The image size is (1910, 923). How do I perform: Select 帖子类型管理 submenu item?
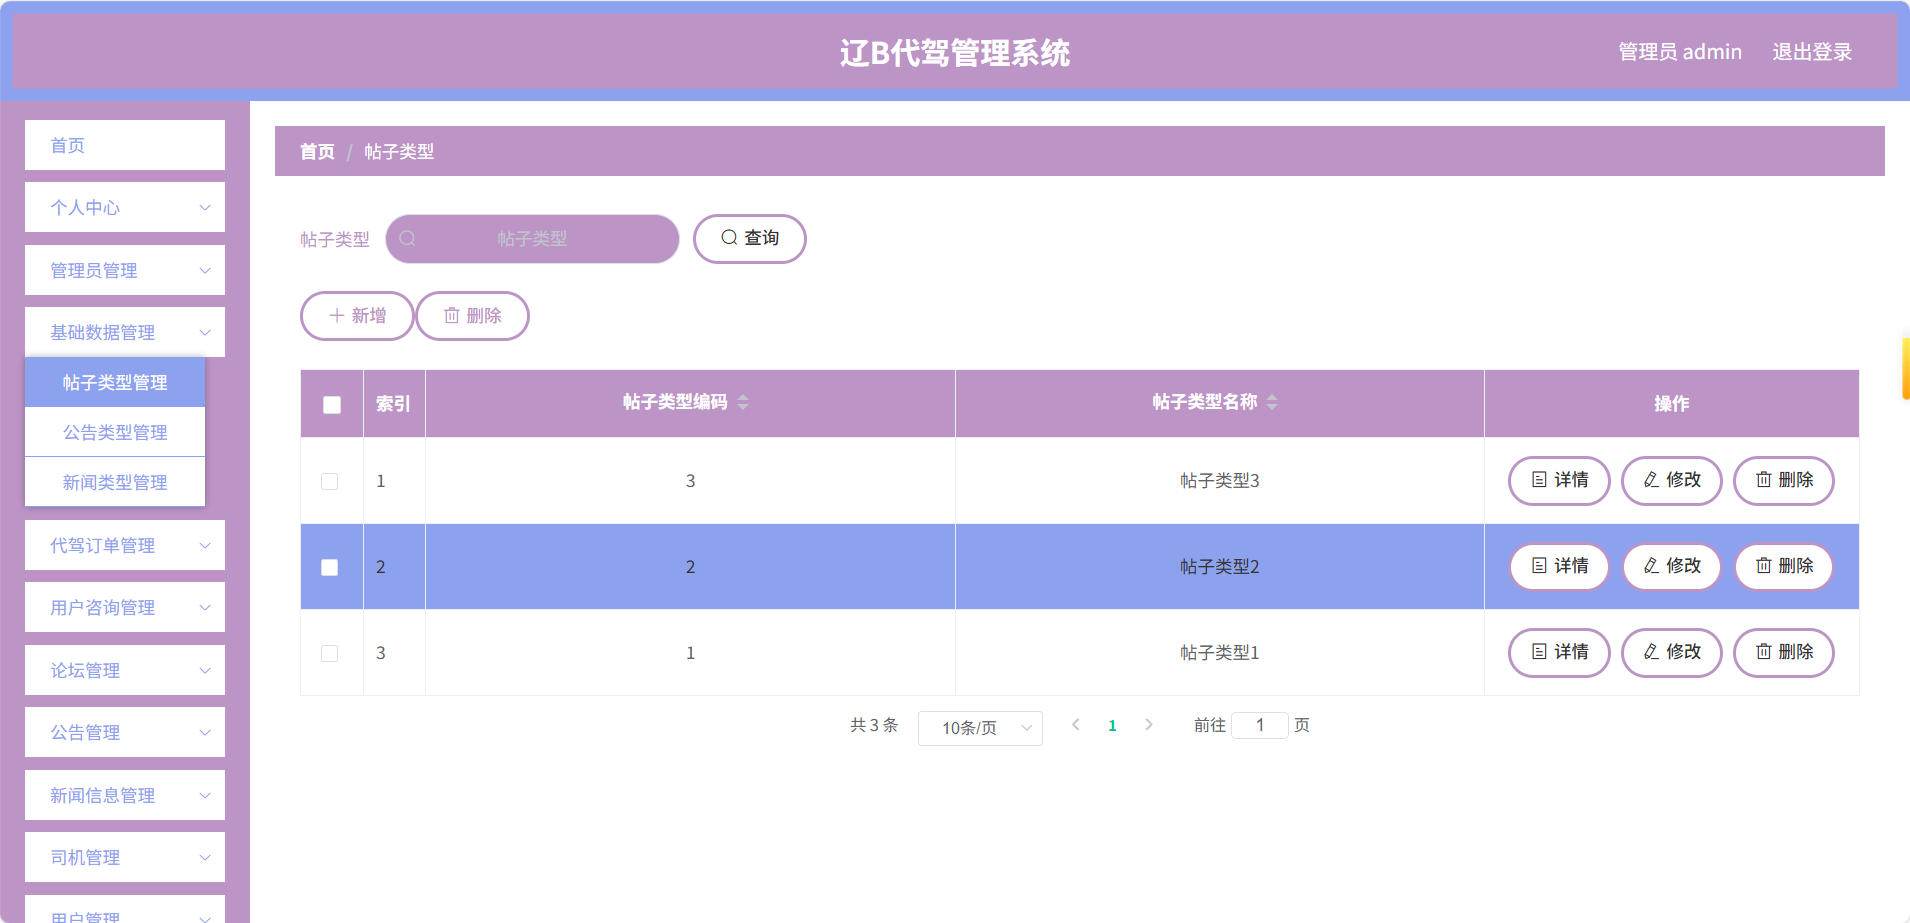115,382
